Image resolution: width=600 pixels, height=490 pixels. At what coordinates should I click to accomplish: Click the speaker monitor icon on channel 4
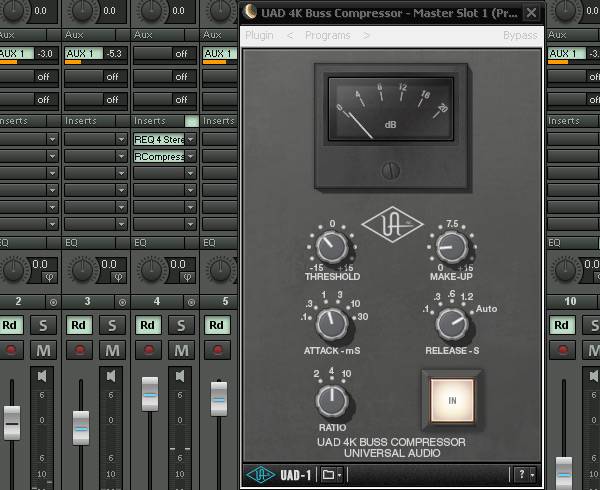(180, 376)
